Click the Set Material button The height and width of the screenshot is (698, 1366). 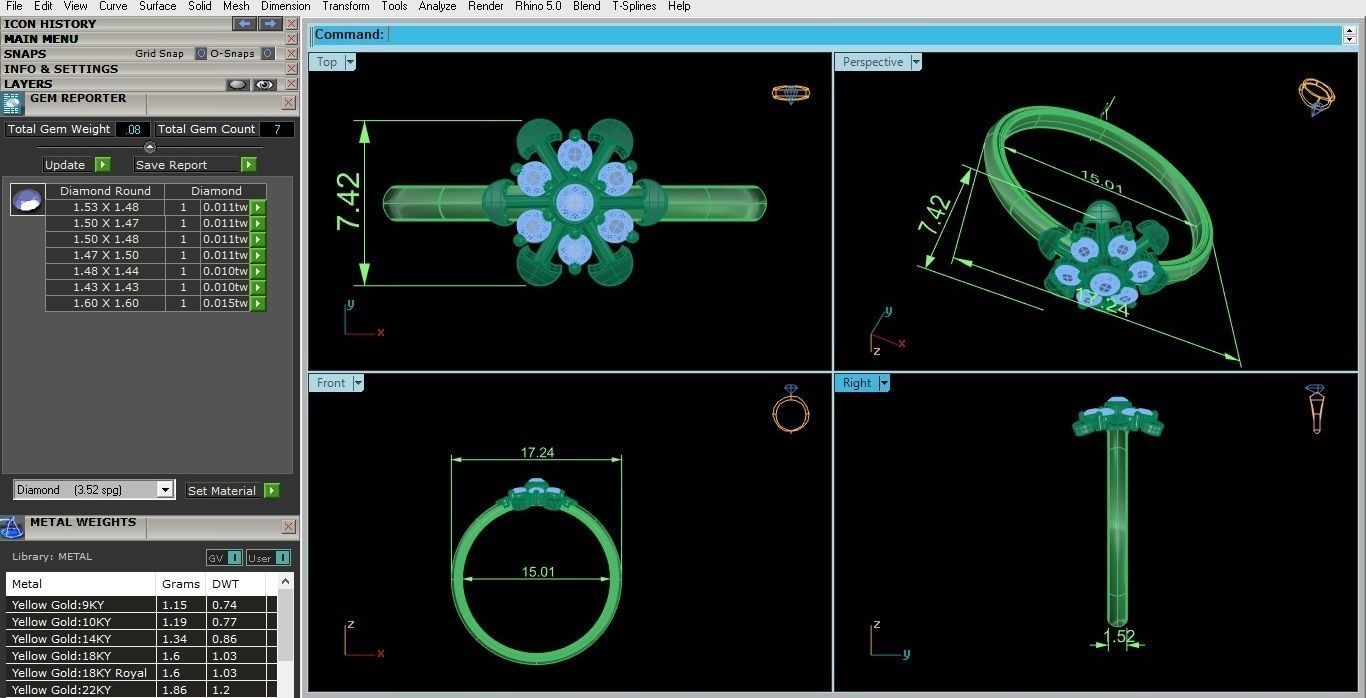(222, 491)
